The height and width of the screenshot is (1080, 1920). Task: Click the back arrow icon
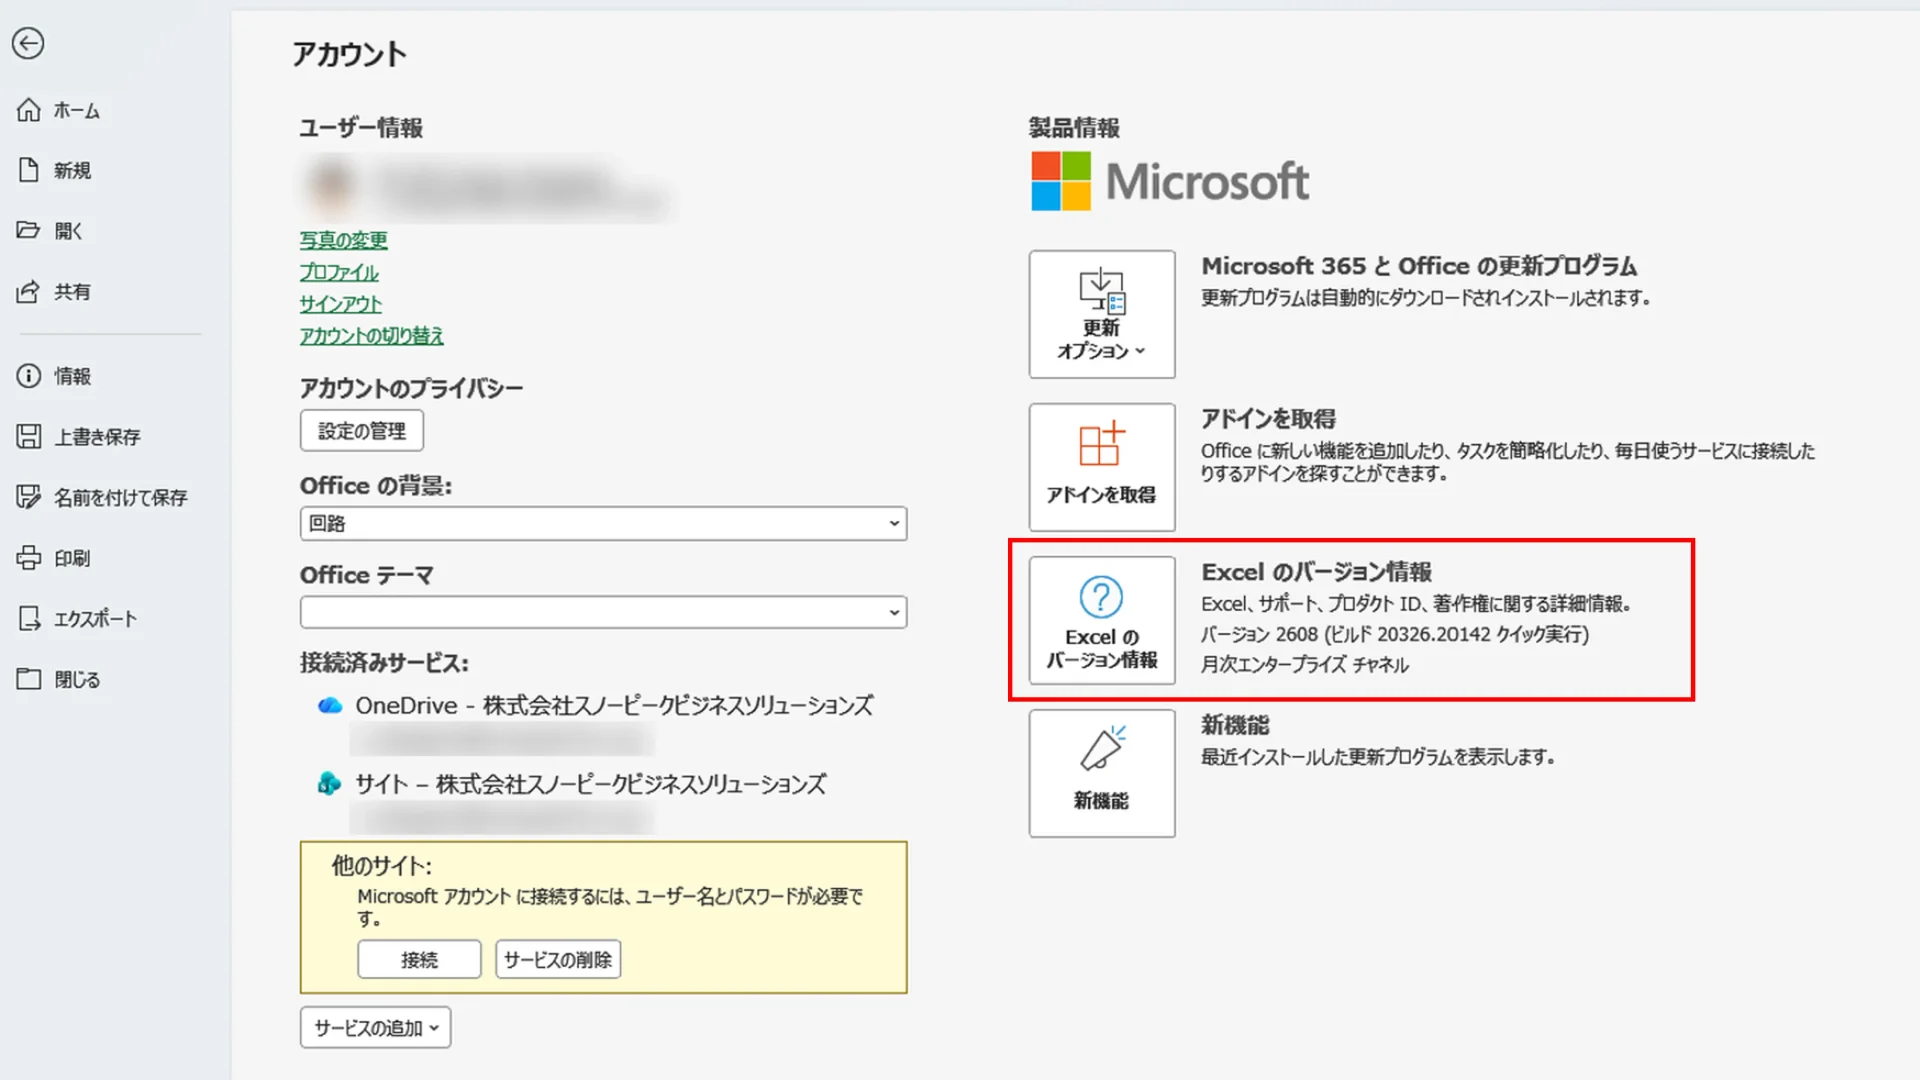click(28, 43)
